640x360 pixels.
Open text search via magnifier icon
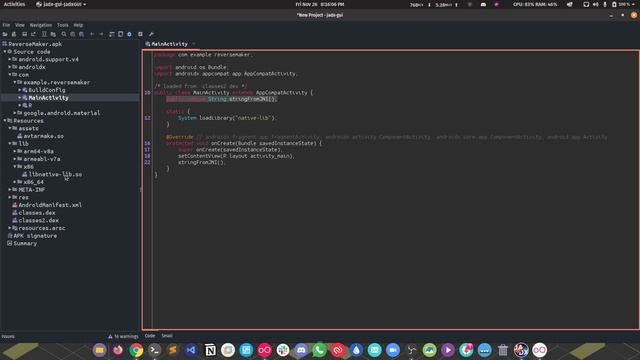point(64,34)
